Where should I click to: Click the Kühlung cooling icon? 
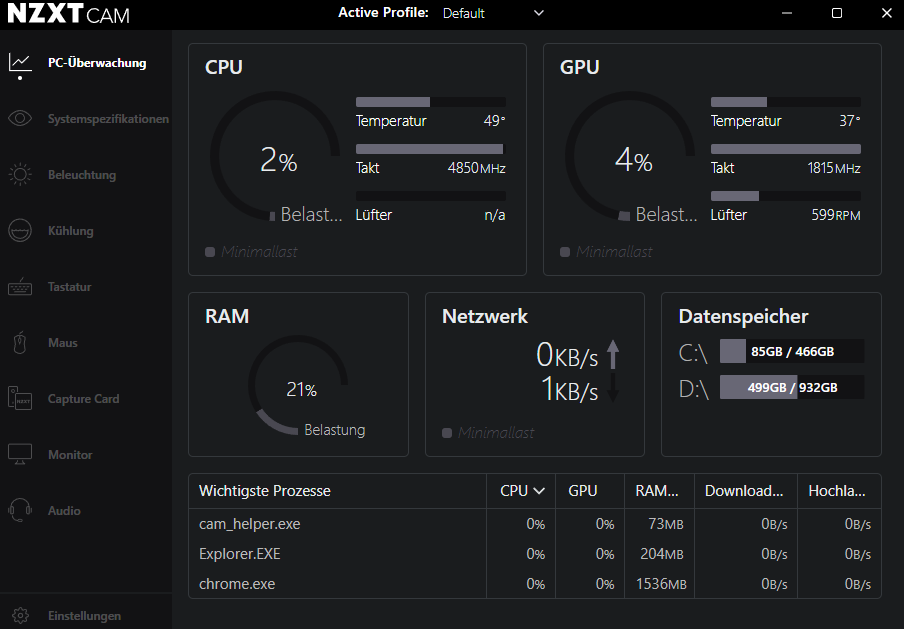click(20, 231)
